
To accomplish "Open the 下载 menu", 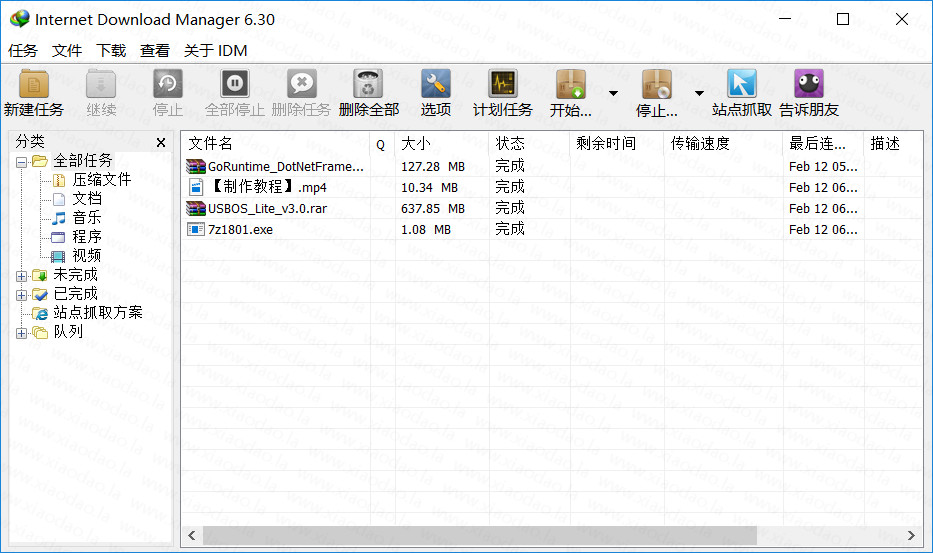I will (x=111, y=51).
